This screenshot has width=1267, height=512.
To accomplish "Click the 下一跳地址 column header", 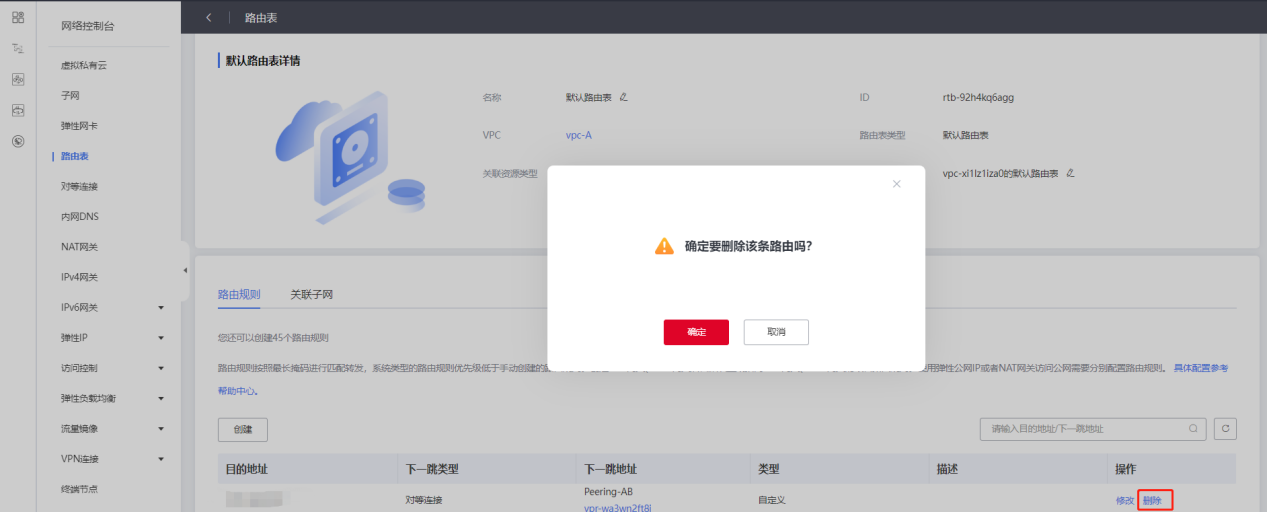I will tap(610, 469).
